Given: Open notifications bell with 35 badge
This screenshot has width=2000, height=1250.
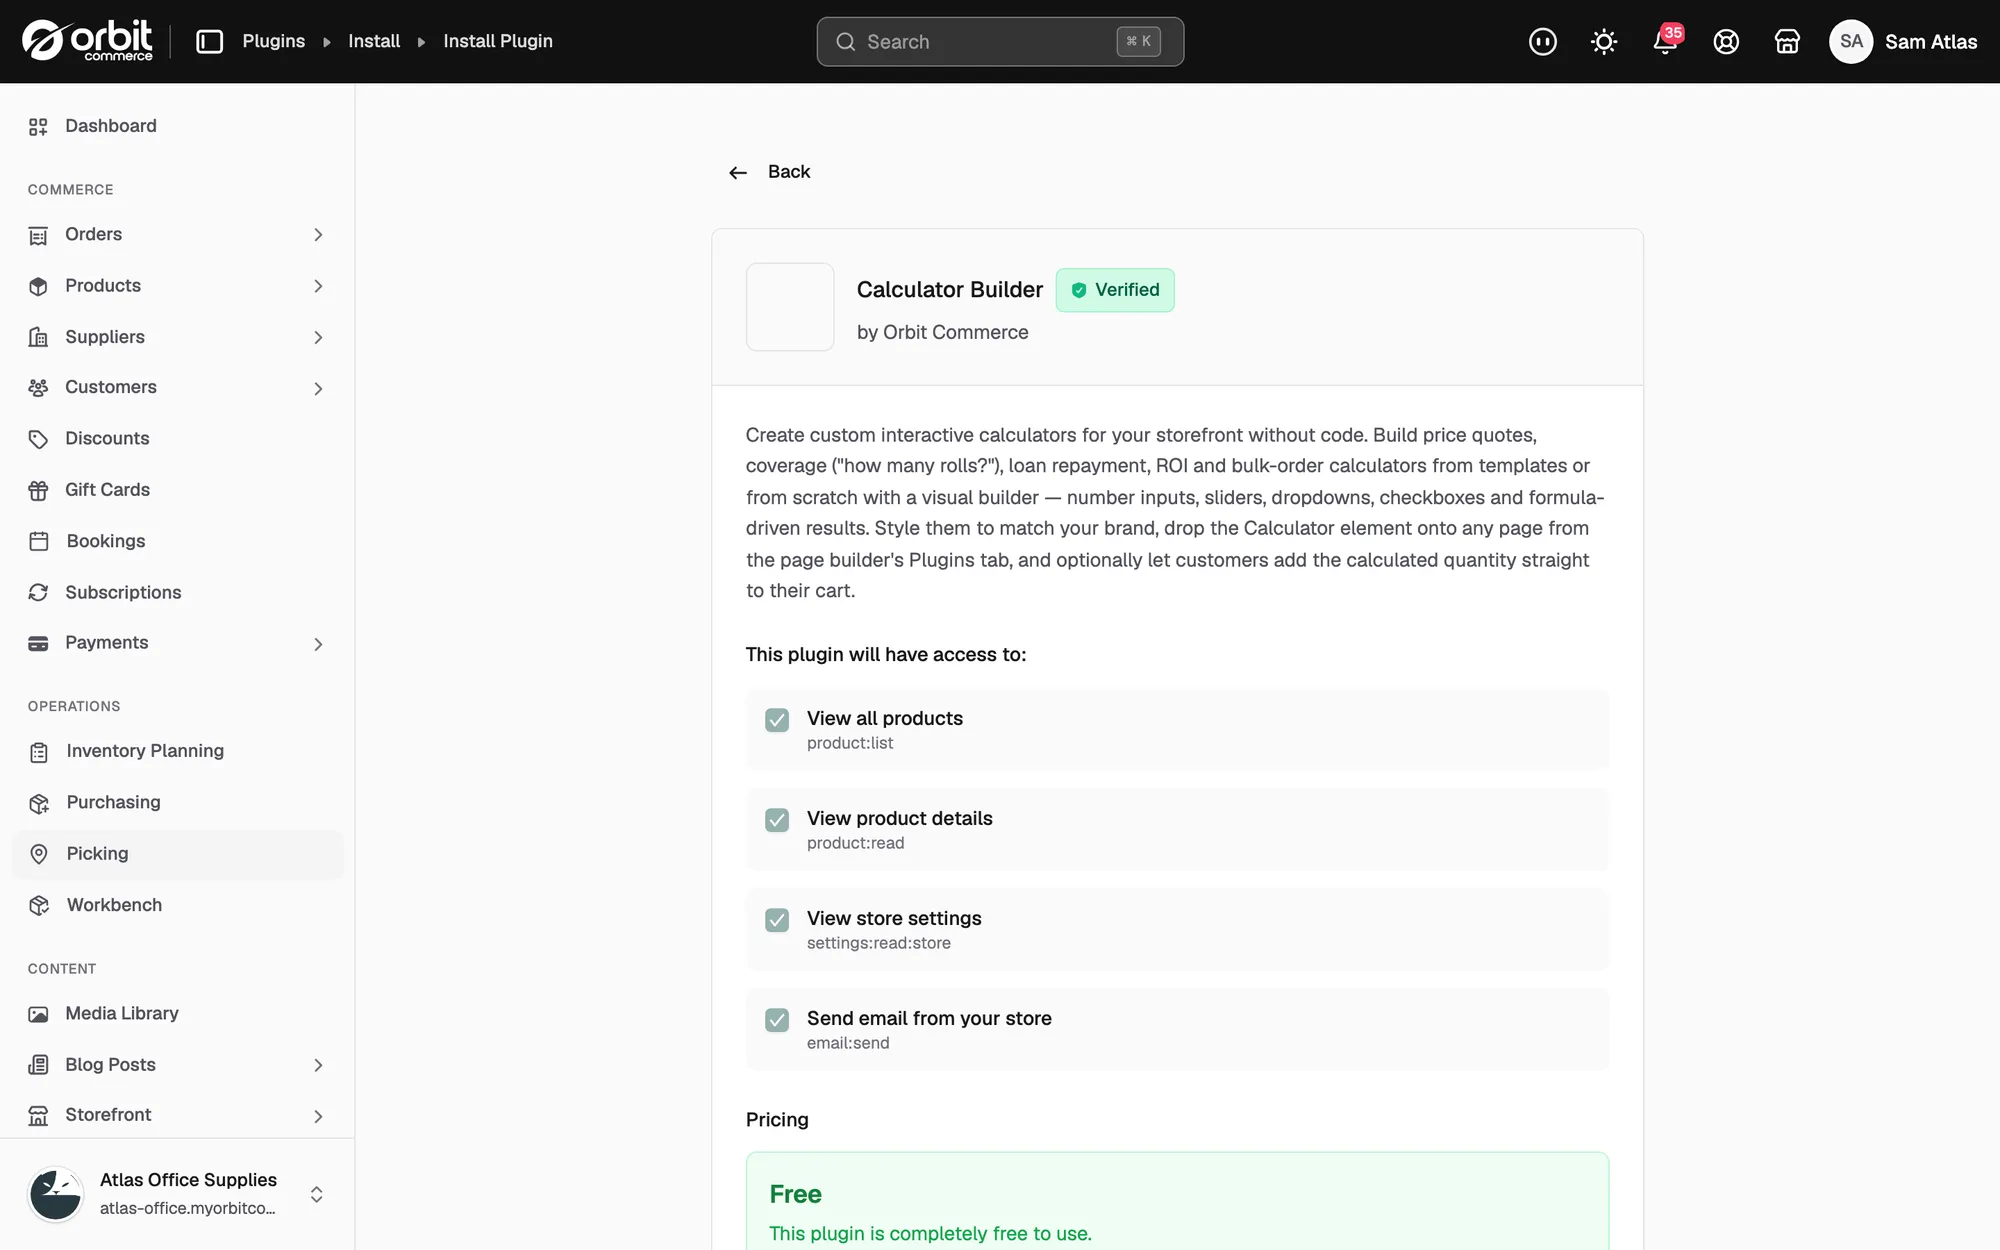Looking at the screenshot, I should pos(1666,40).
